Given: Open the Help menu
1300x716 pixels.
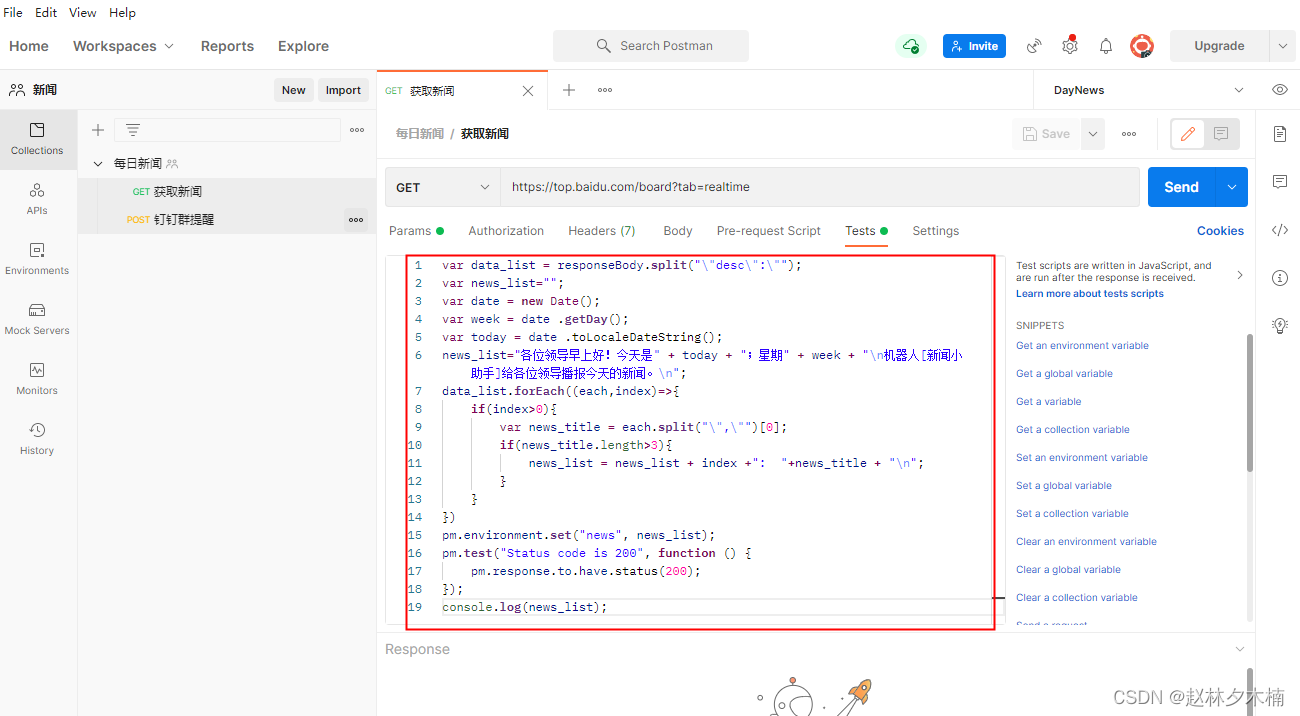Looking at the screenshot, I should (122, 13).
